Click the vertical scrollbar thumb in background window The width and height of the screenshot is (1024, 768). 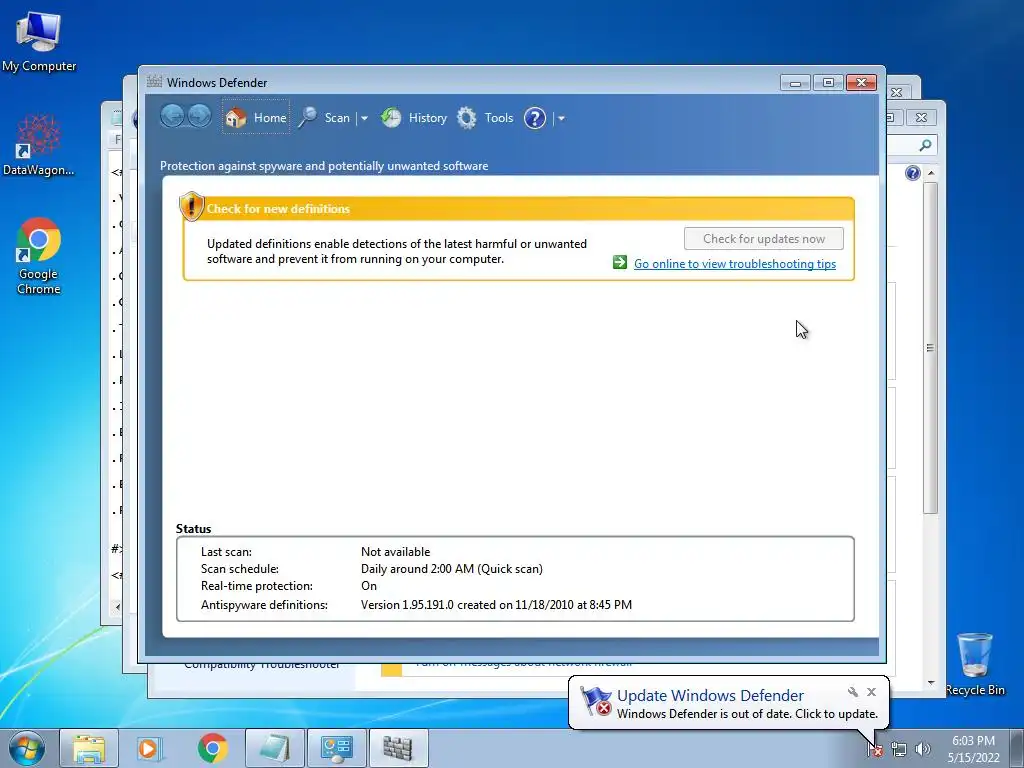click(931, 347)
